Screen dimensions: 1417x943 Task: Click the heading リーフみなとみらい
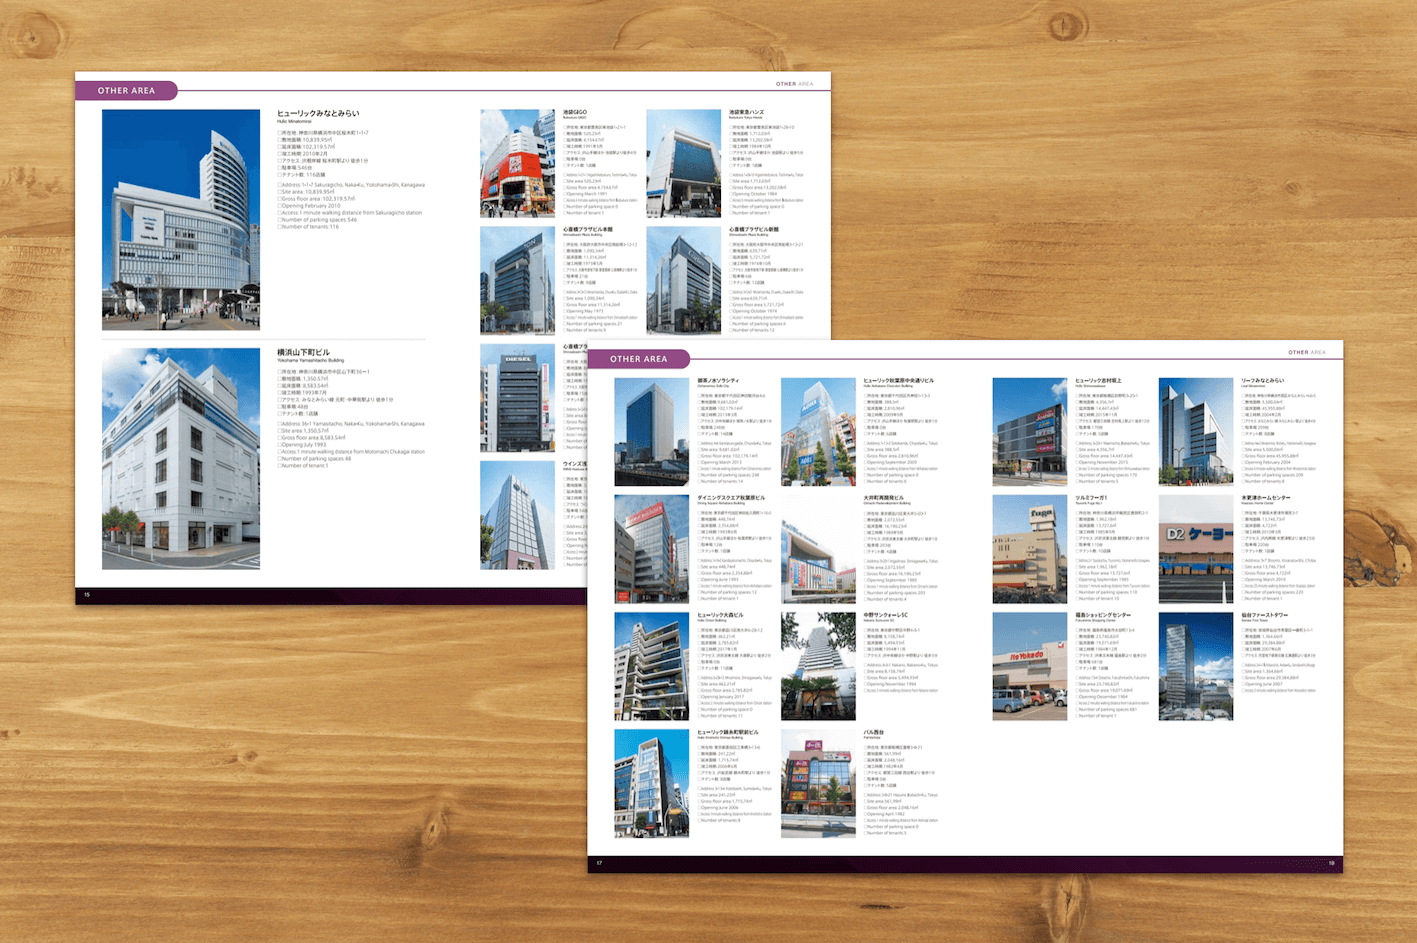point(1263,380)
